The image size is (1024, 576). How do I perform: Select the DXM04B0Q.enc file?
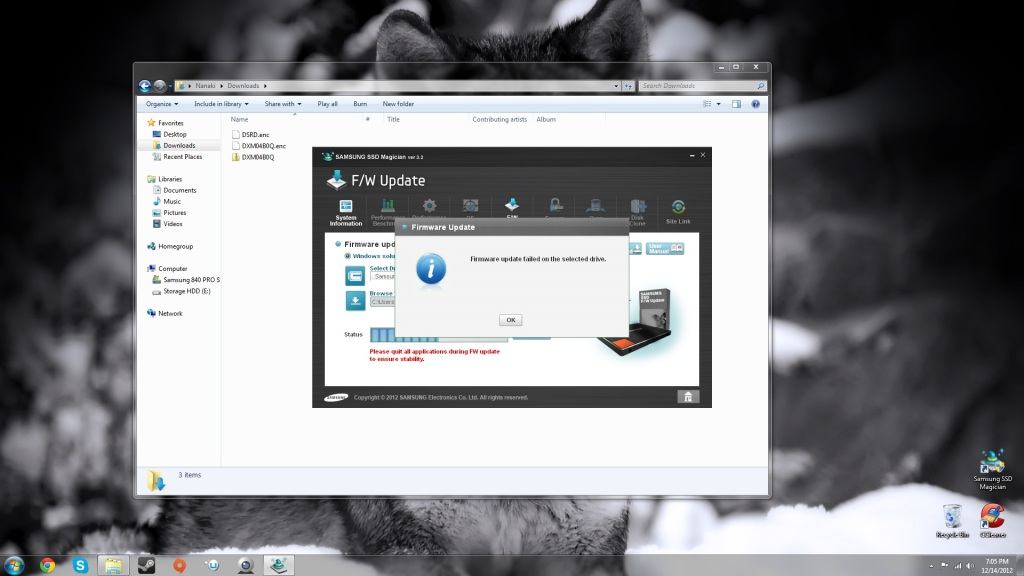pyautogui.click(x=263, y=146)
